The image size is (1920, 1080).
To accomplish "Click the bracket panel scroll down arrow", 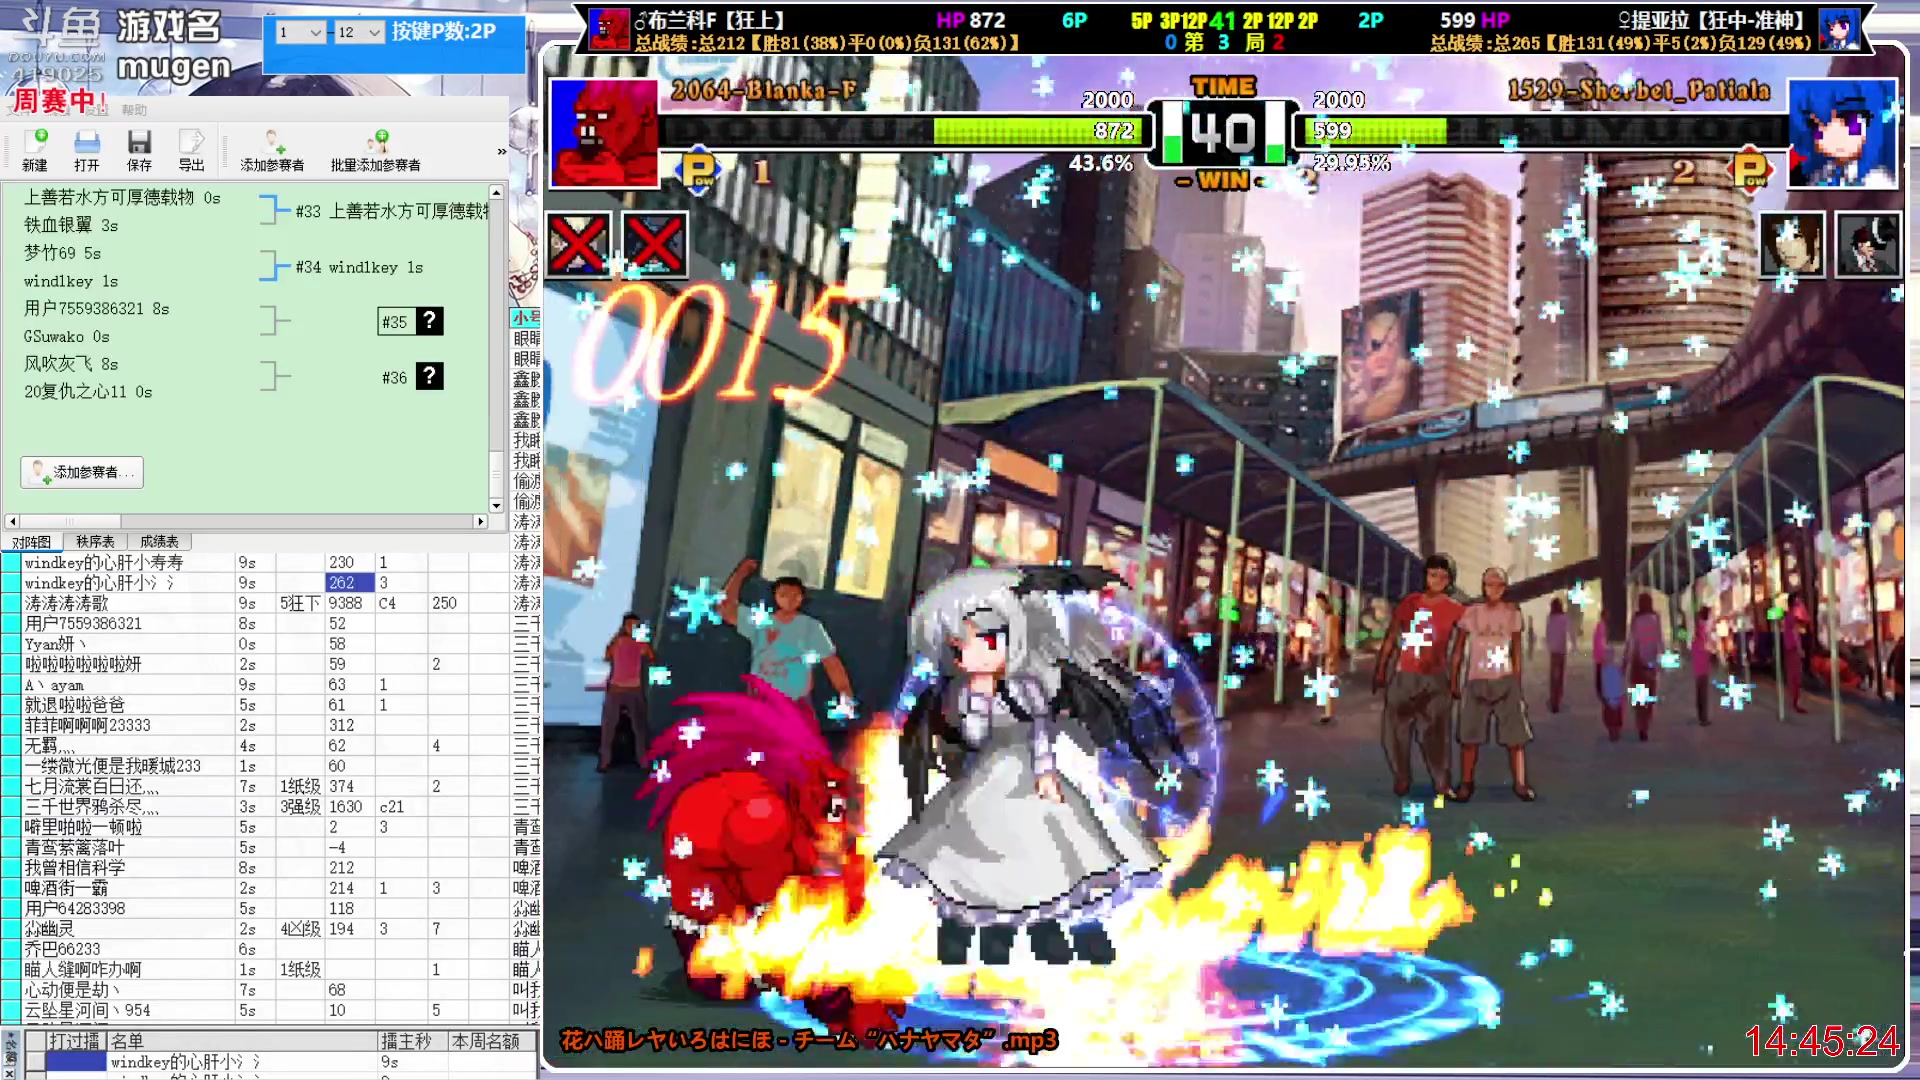I will [496, 506].
